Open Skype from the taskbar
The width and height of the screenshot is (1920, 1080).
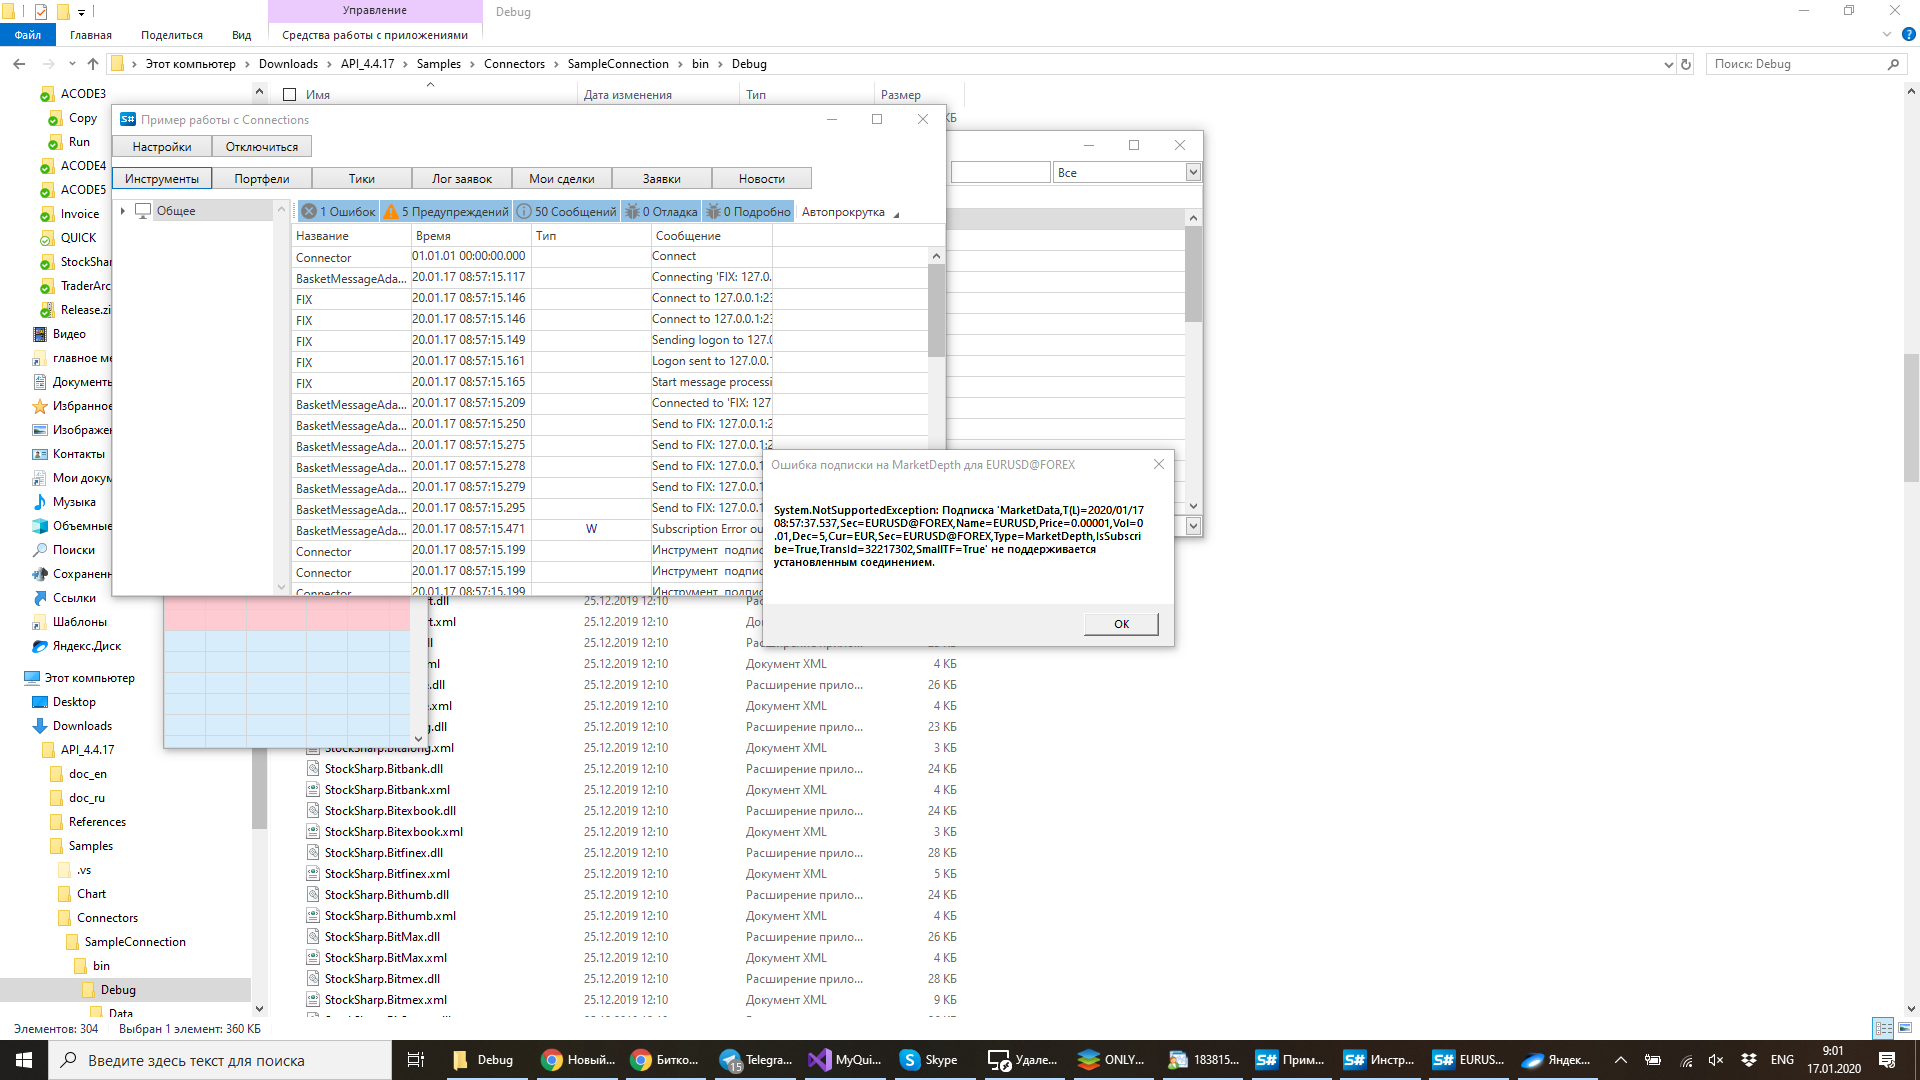pos(933,1060)
